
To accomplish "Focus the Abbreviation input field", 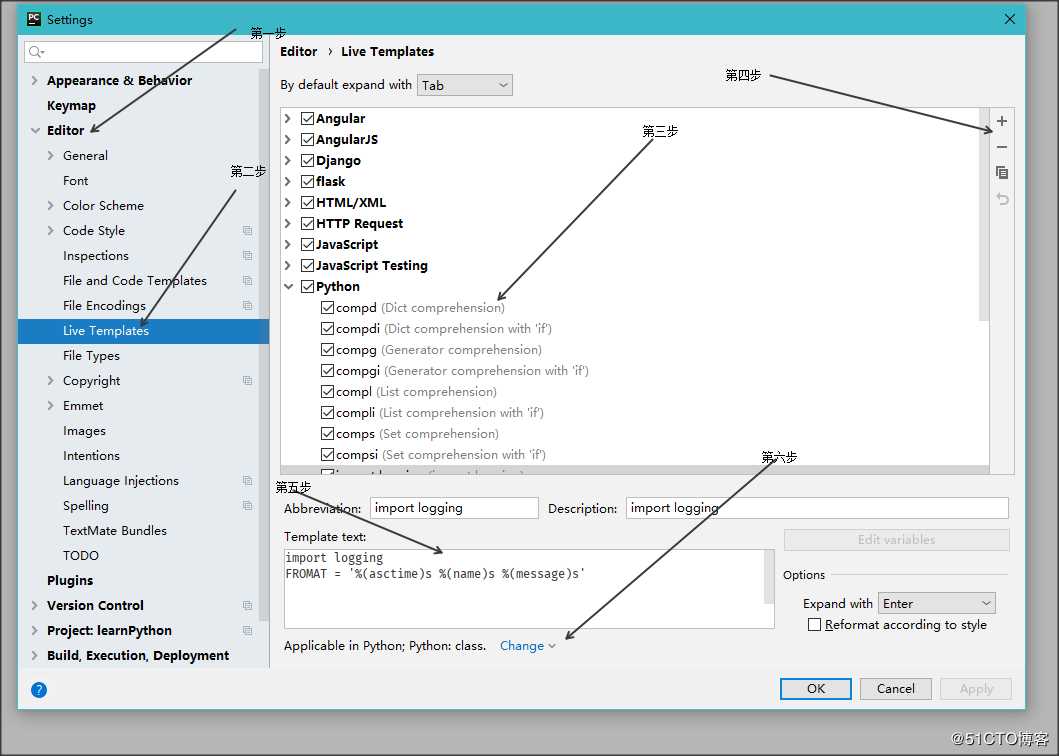I will (x=454, y=508).
